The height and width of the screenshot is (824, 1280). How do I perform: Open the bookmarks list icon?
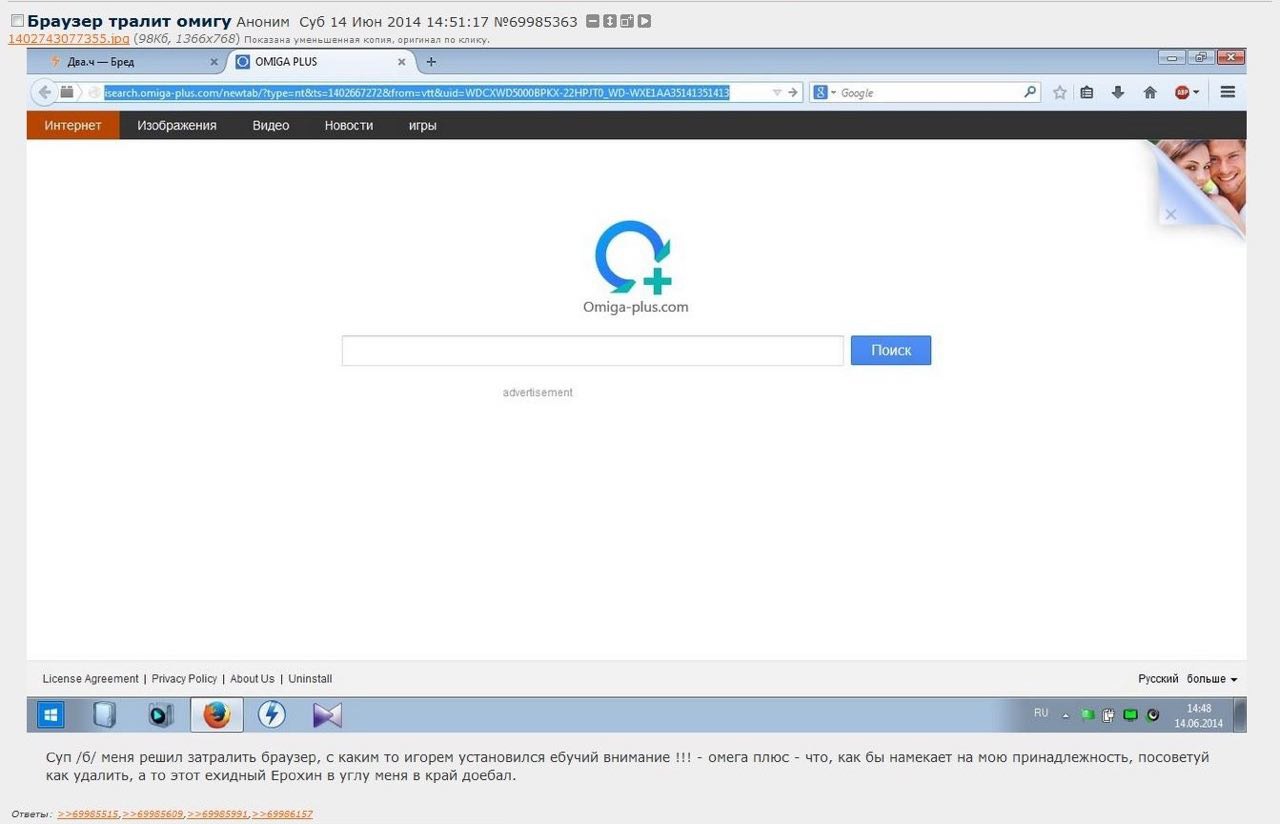click(x=1087, y=92)
